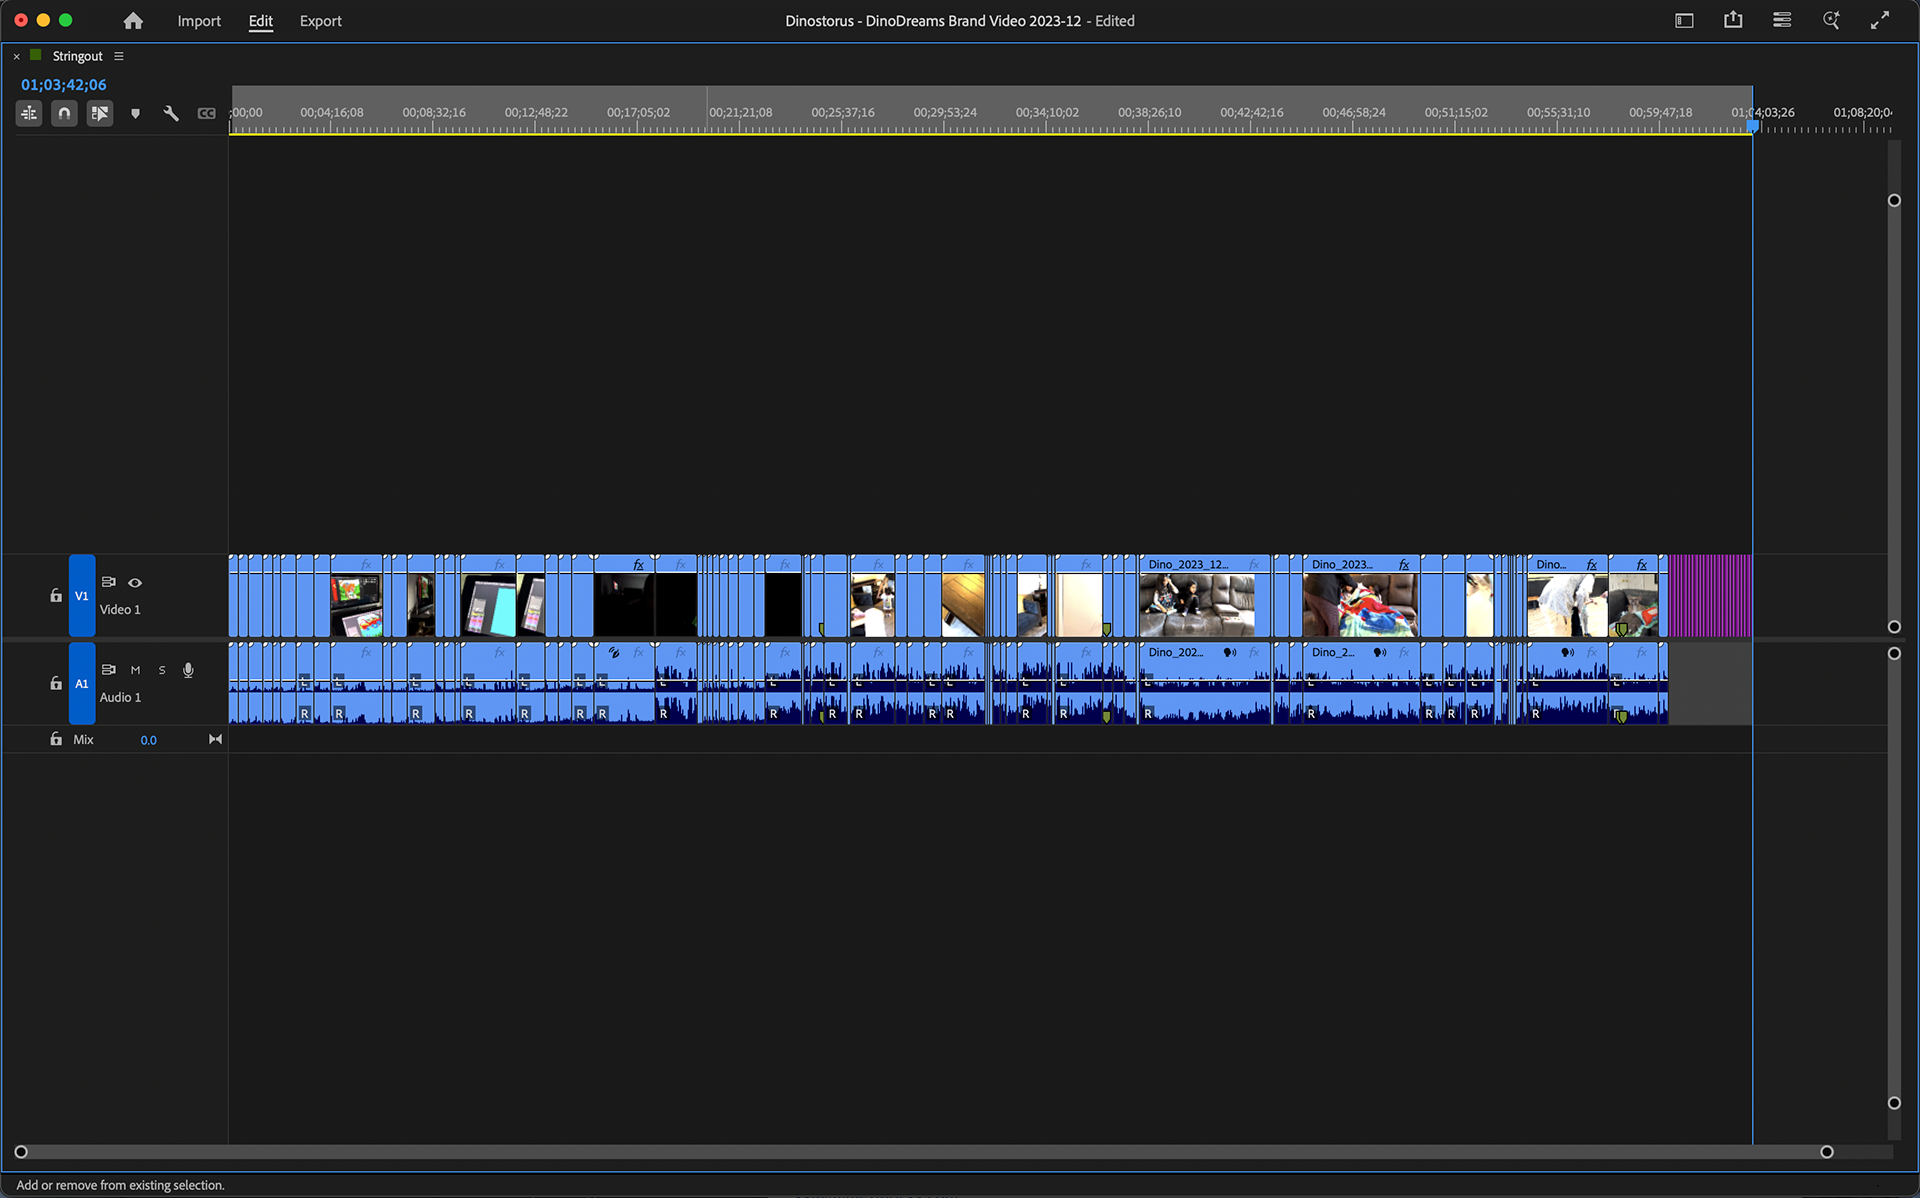1920x1198 pixels.
Task: Open the title bar panel layout menu
Action: [x=1781, y=20]
